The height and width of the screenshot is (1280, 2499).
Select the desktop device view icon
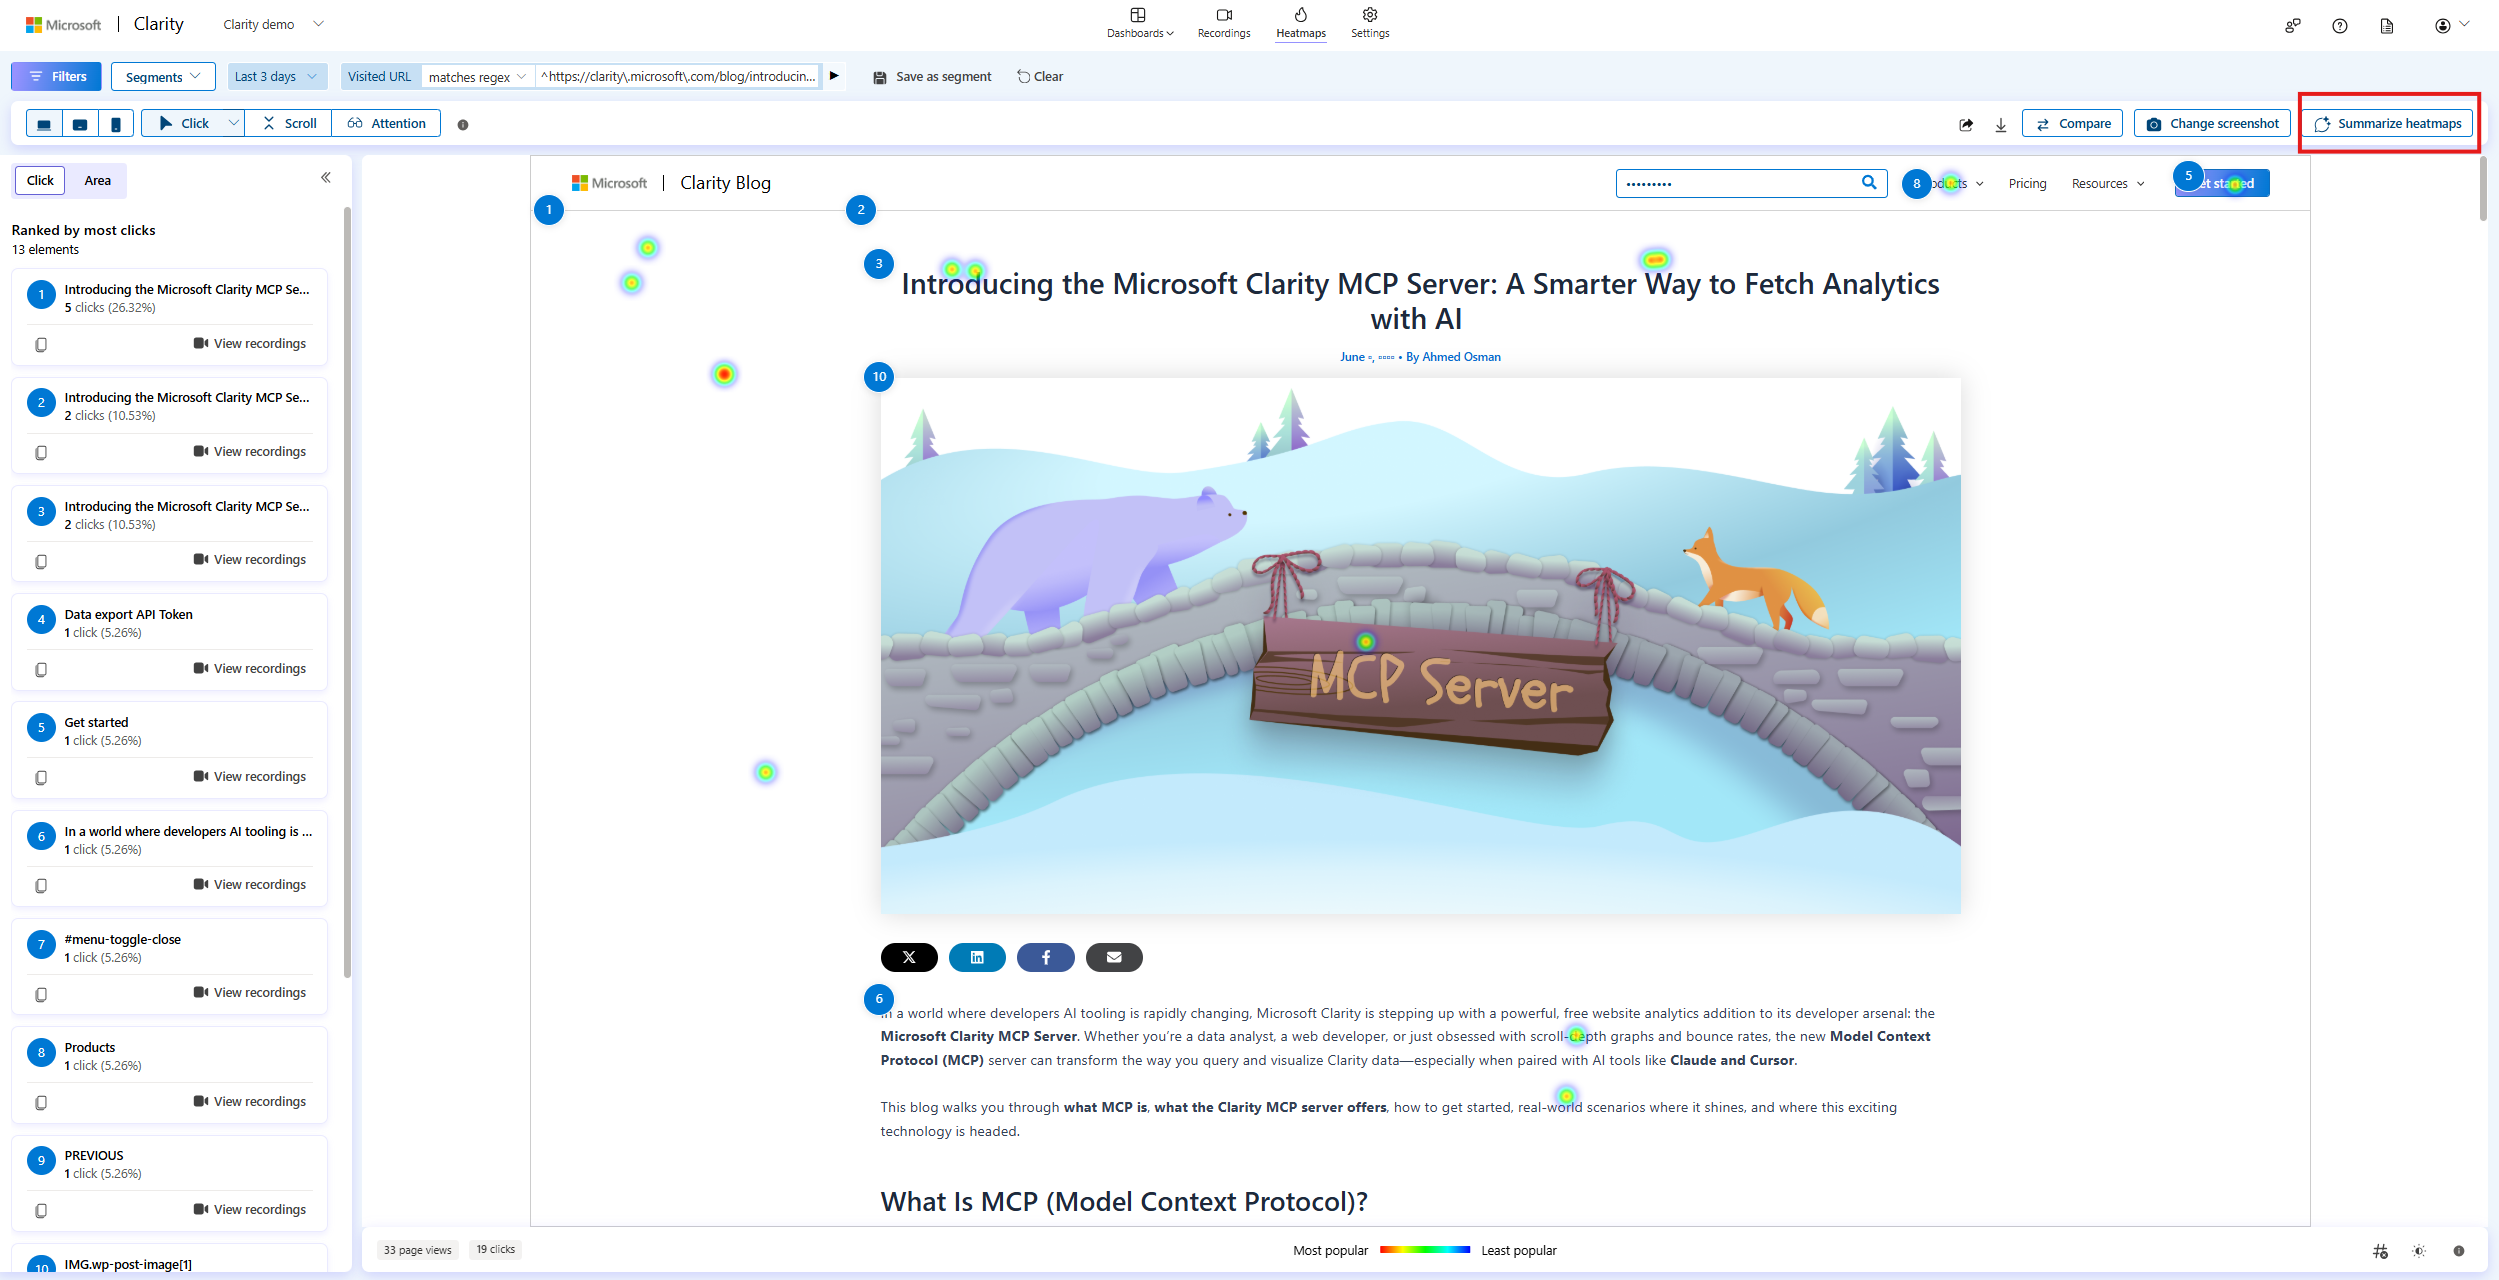[x=44, y=124]
